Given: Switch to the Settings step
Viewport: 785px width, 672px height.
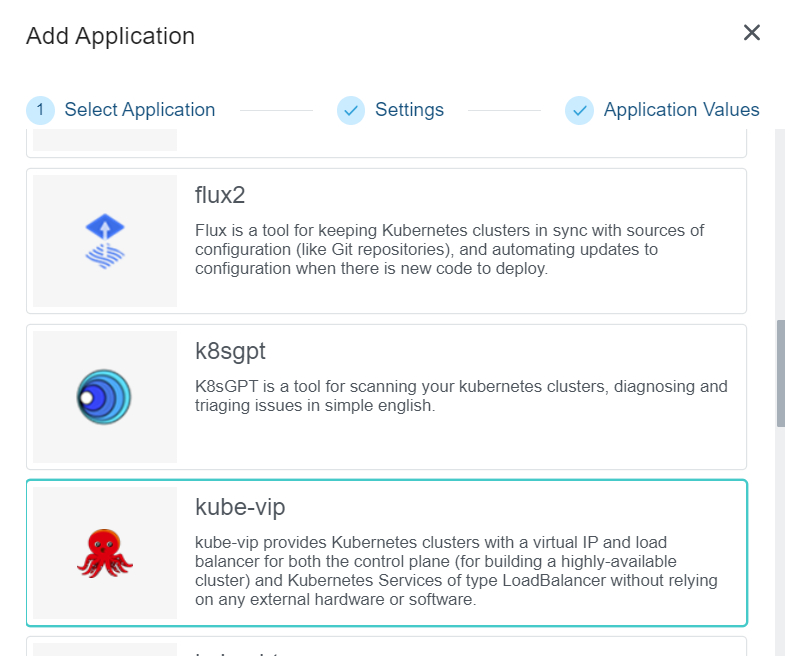Looking at the screenshot, I should click(x=409, y=110).
